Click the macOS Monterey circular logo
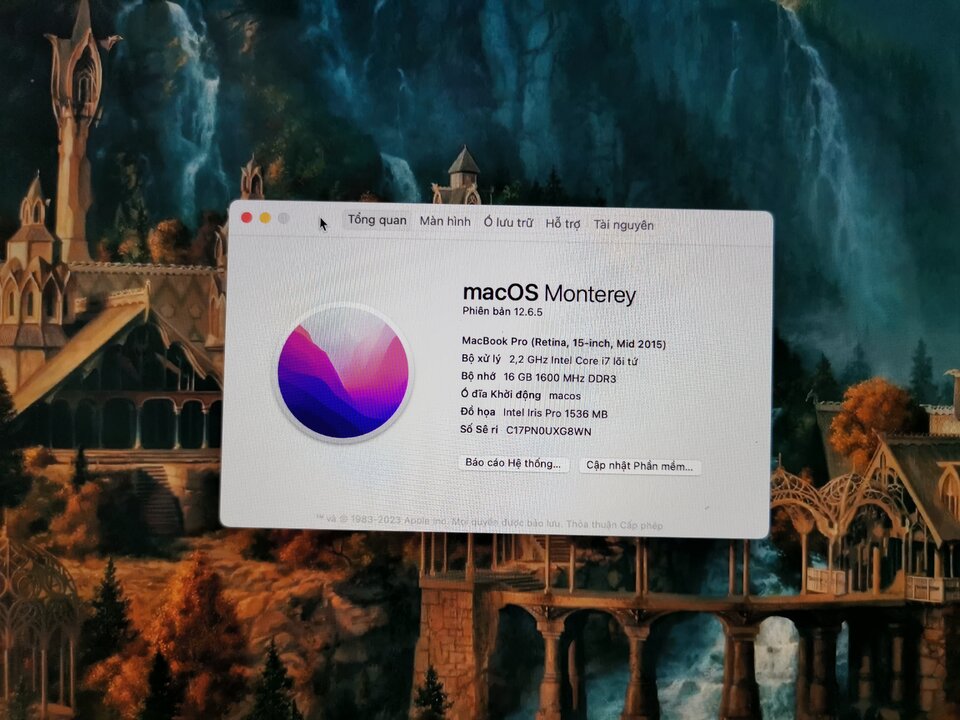Viewport: 960px width, 720px height. (x=343, y=372)
